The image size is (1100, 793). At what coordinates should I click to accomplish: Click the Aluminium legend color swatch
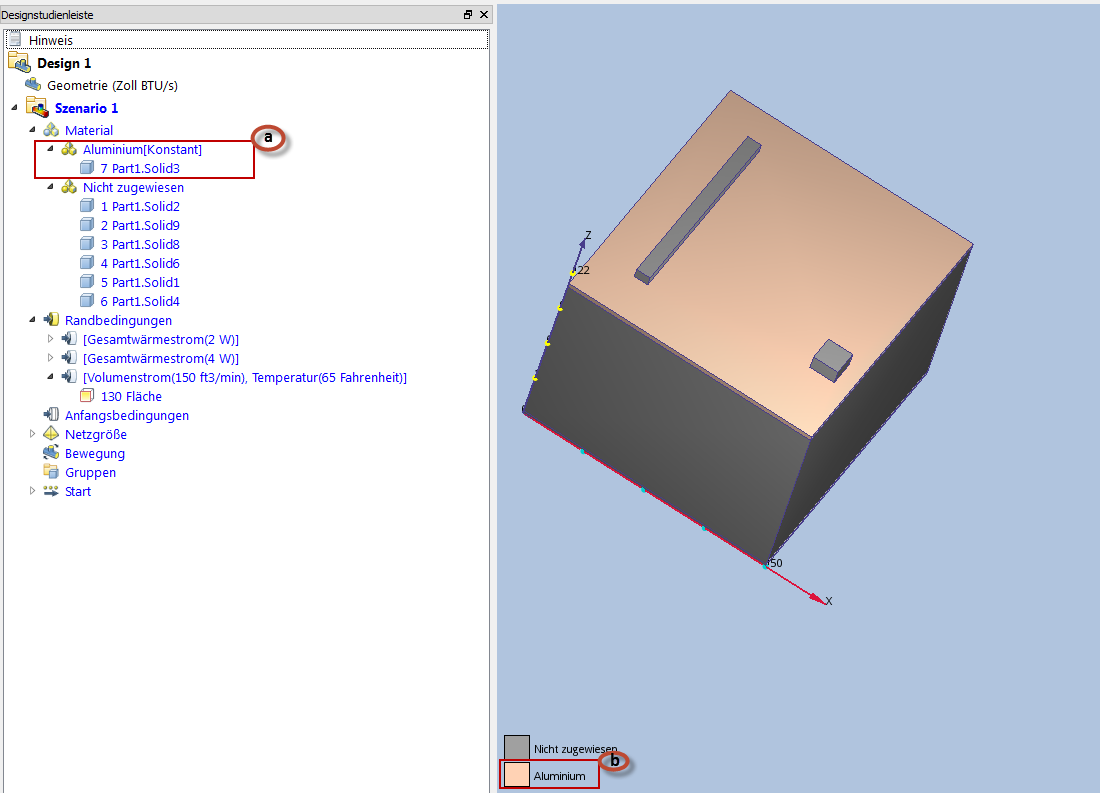pyautogui.click(x=517, y=775)
